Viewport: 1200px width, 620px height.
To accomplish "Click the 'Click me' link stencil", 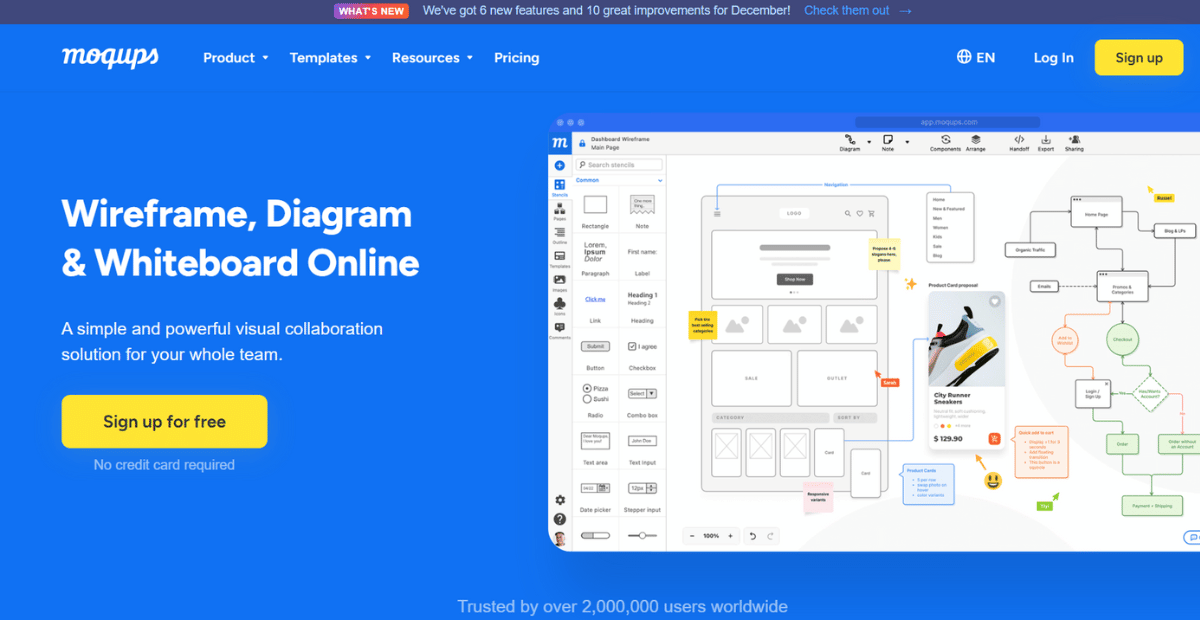I will [x=595, y=299].
